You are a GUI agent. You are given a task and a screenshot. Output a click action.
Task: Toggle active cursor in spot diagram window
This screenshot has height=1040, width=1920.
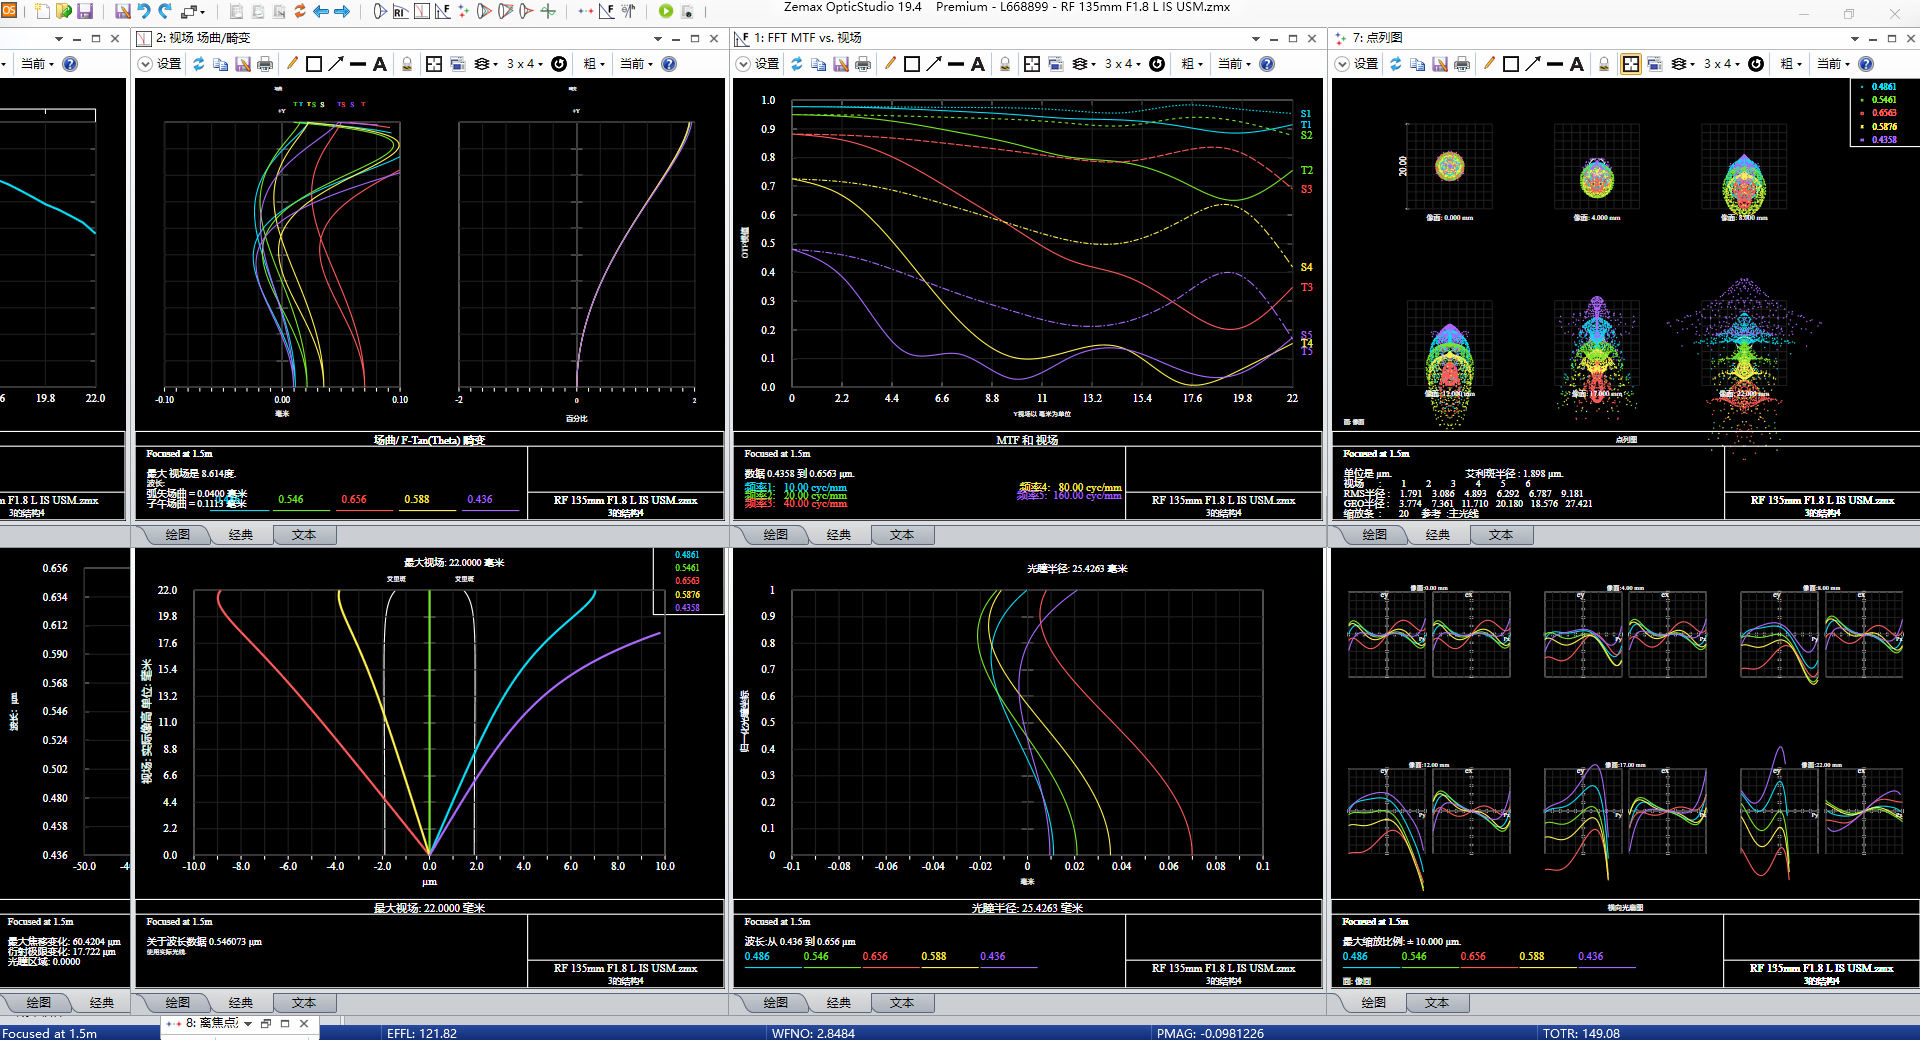pos(1631,63)
